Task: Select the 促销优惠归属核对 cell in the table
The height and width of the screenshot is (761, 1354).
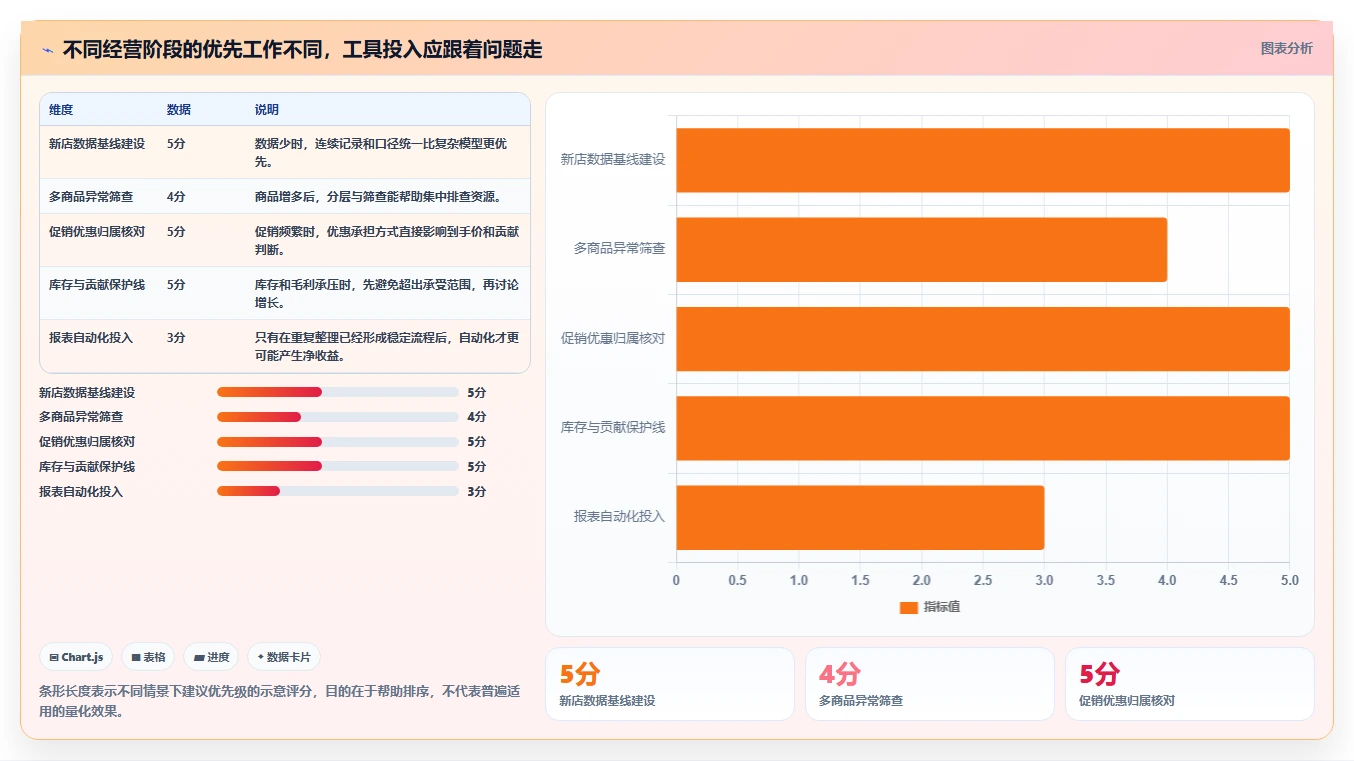Action: [97, 232]
